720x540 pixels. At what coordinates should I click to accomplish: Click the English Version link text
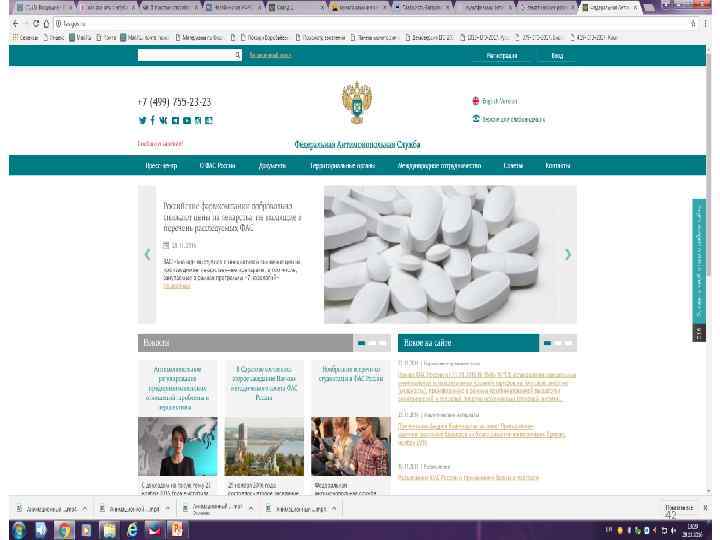pyautogui.click(x=500, y=101)
